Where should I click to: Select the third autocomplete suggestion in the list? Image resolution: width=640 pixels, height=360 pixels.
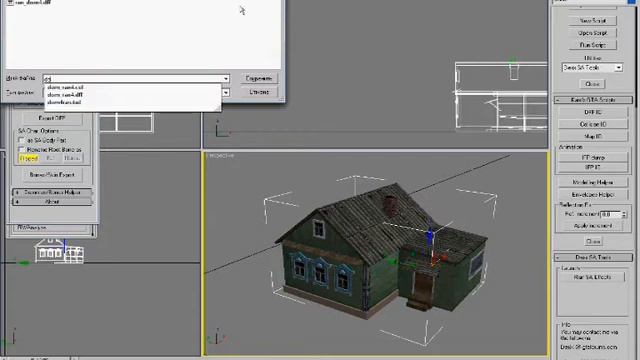tap(64, 102)
